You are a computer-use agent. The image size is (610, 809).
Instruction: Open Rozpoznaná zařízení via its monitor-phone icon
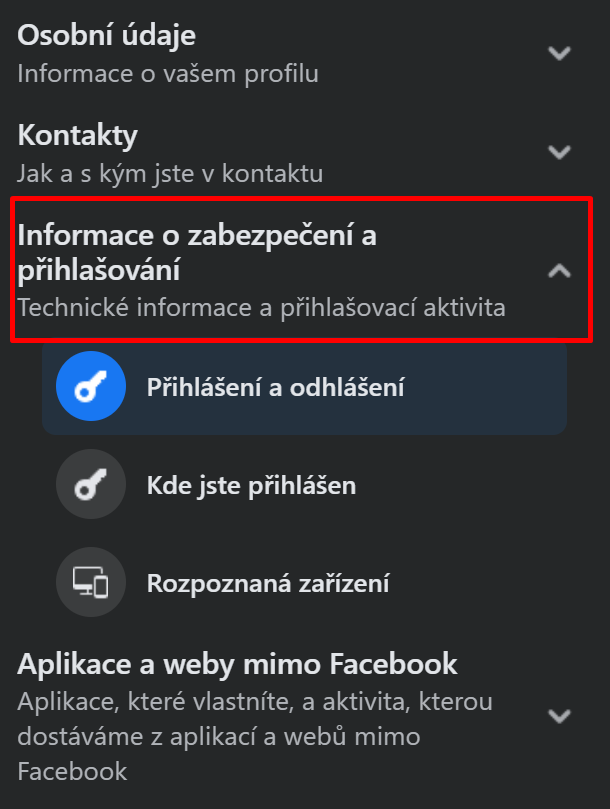coord(90,581)
